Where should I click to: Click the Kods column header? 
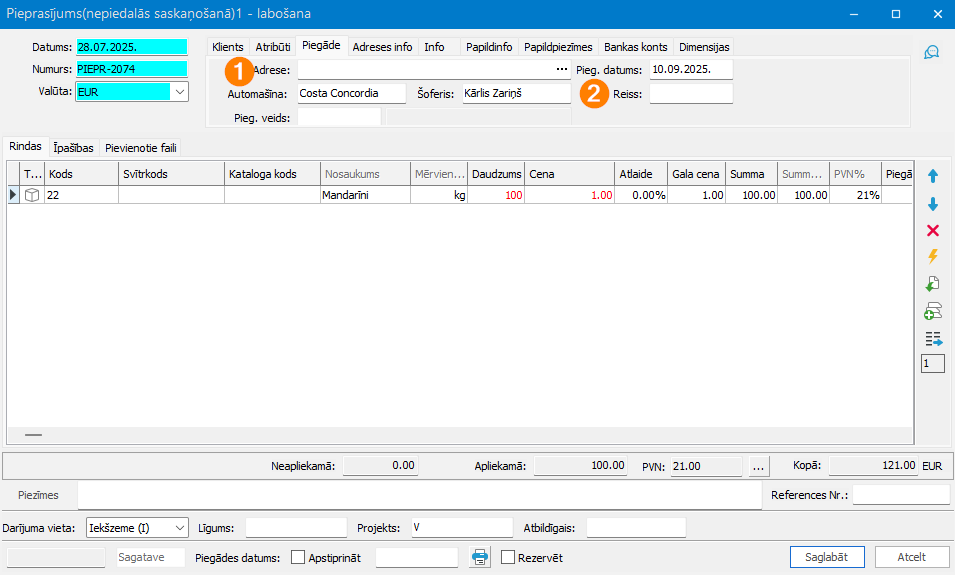point(82,174)
